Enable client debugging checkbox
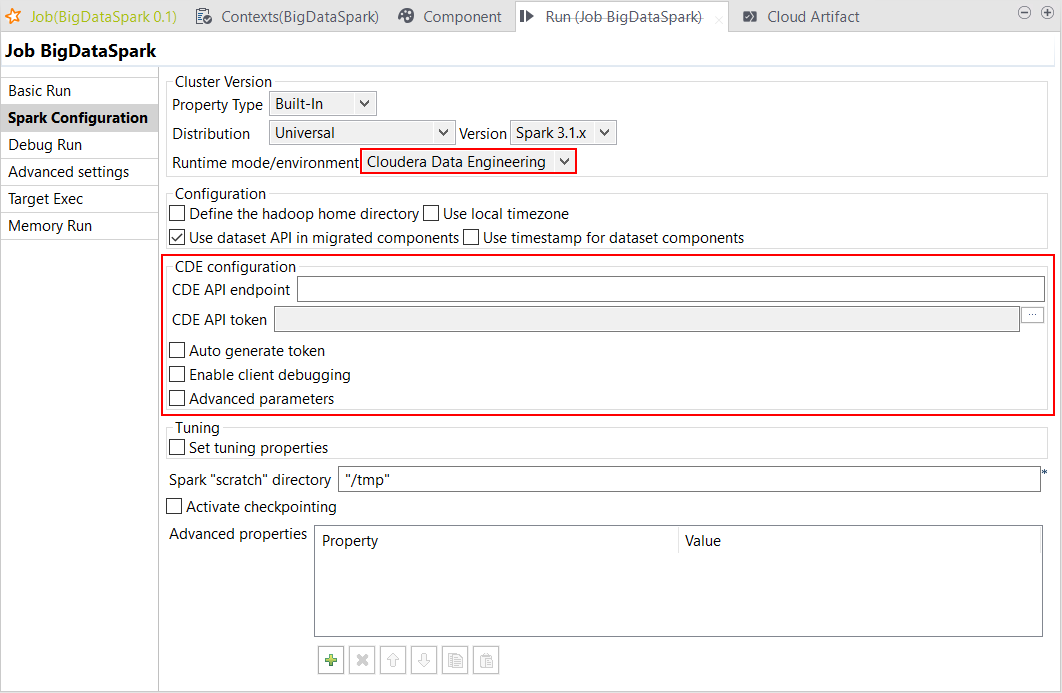 177,374
